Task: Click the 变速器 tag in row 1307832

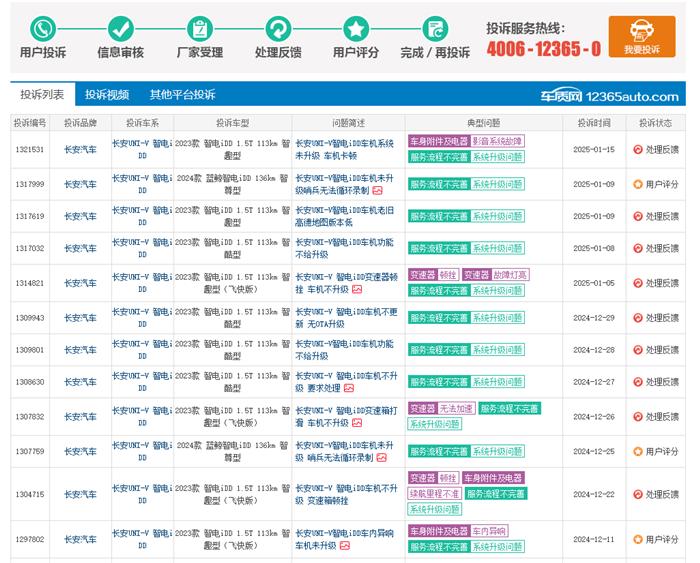Action: 422,408
